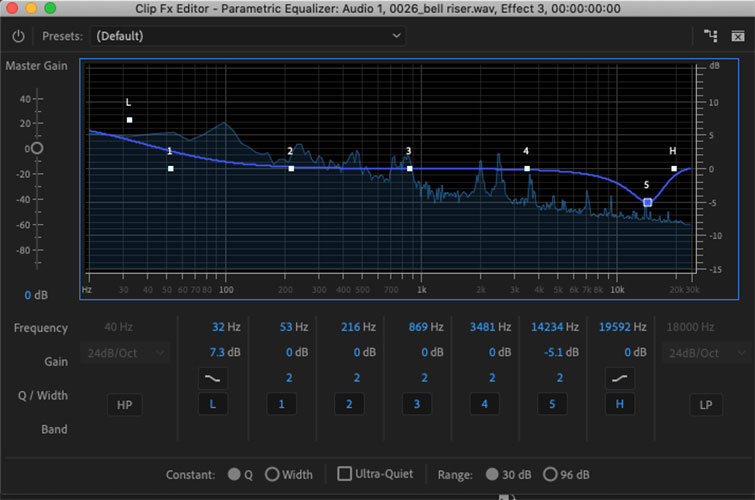Toggle the LP band button
755x500 pixels.
coord(705,404)
